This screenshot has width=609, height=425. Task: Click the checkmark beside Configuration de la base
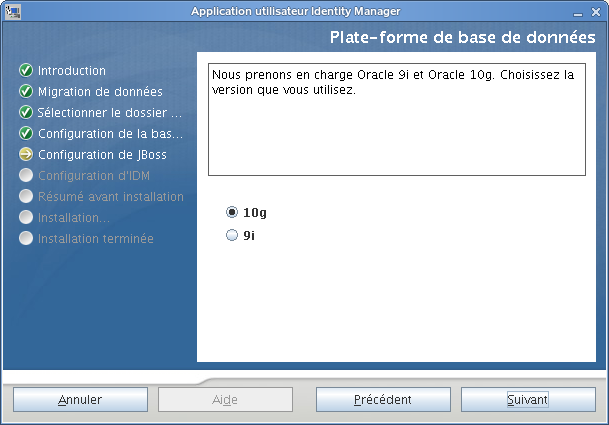pyautogui.click(x=26, y=133)
